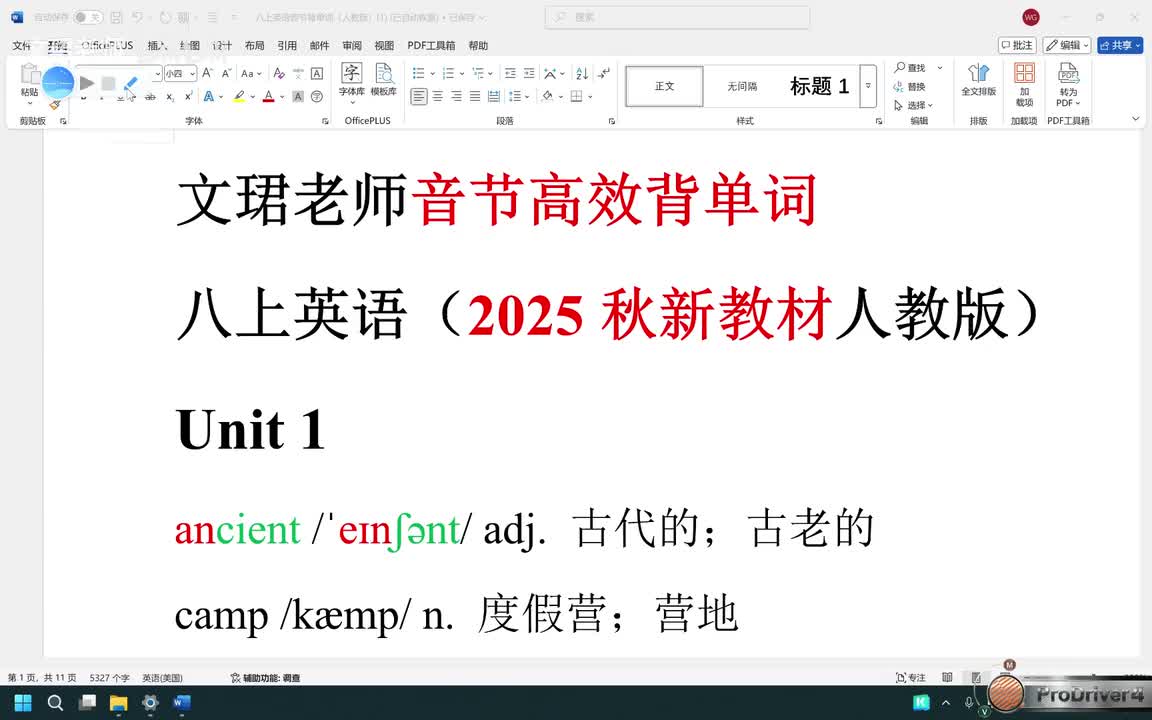Expand the styles gallery
Viewport: 1152px width, 720px height.
868,86
